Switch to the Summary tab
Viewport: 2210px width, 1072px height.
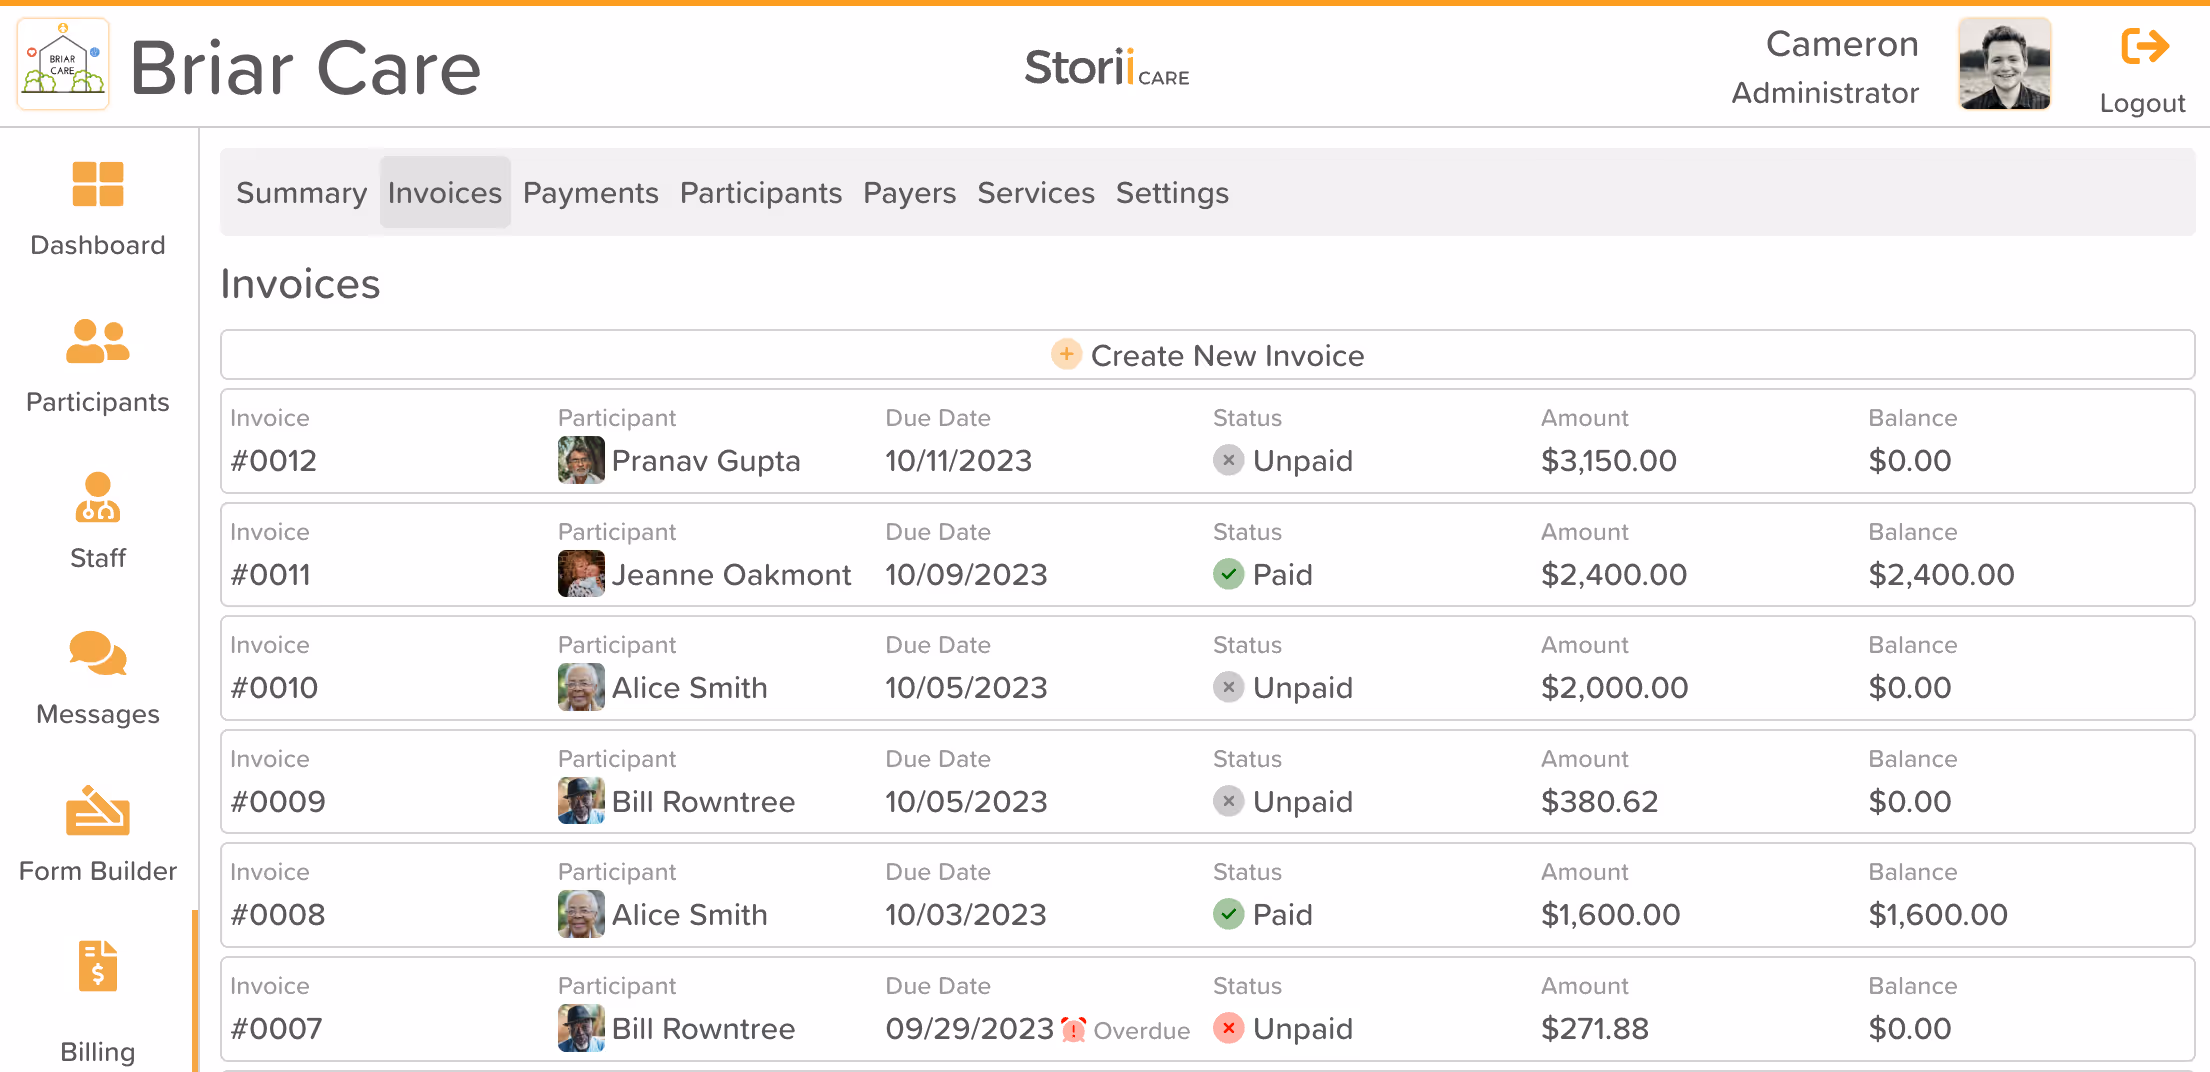point(301,192)
